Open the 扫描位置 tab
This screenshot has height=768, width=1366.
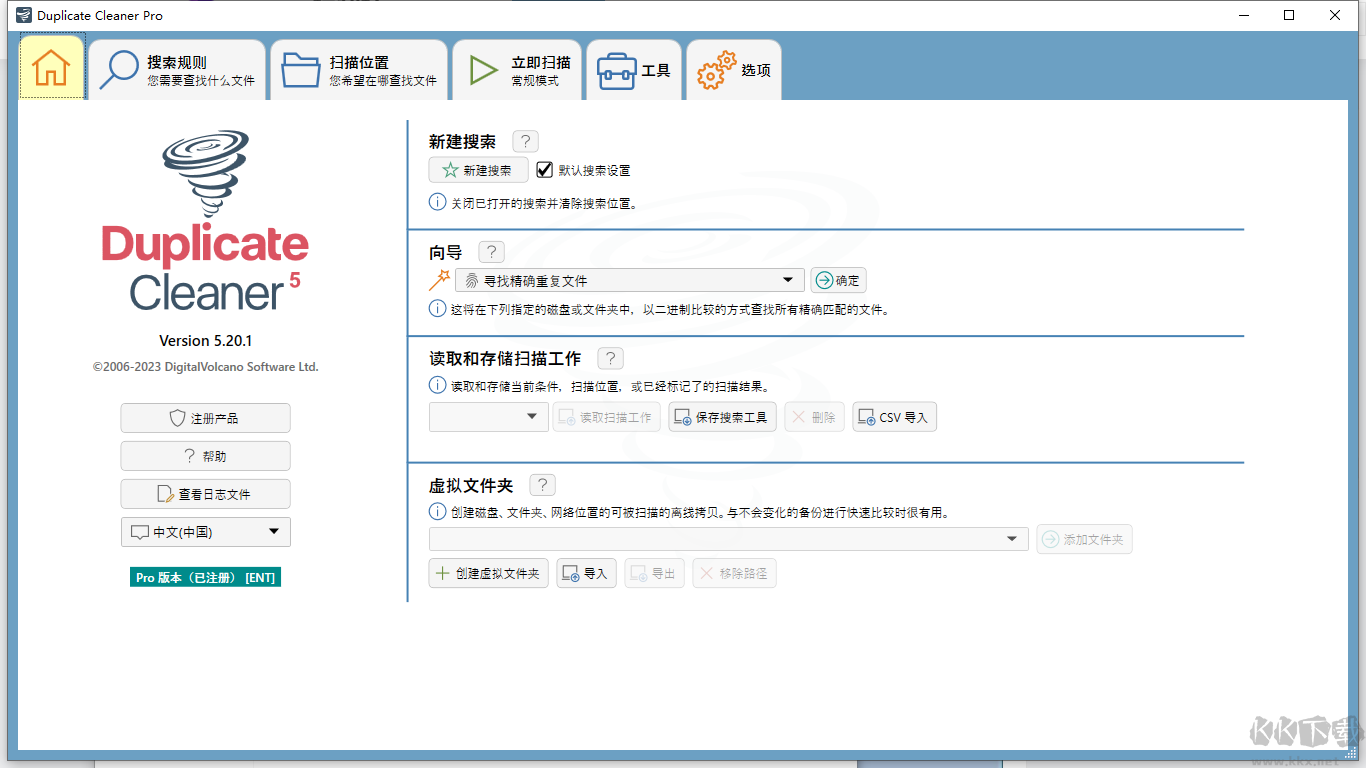359,70
